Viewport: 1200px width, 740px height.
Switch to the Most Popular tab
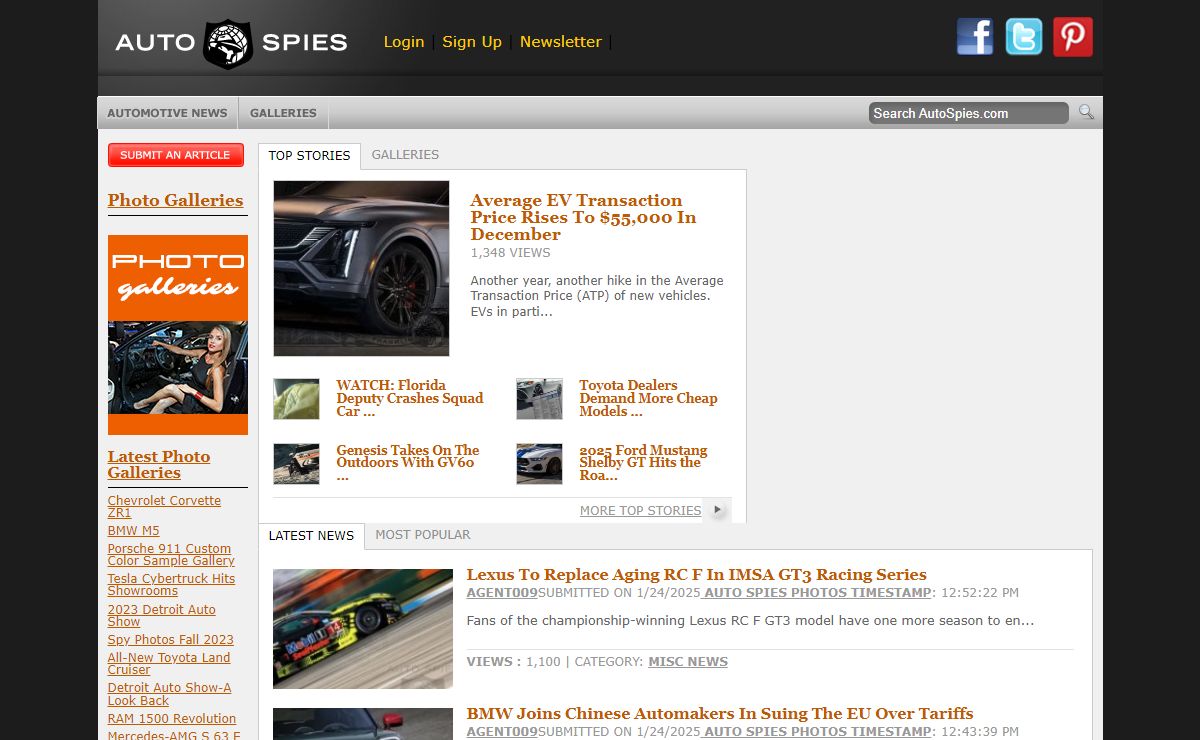423,535
